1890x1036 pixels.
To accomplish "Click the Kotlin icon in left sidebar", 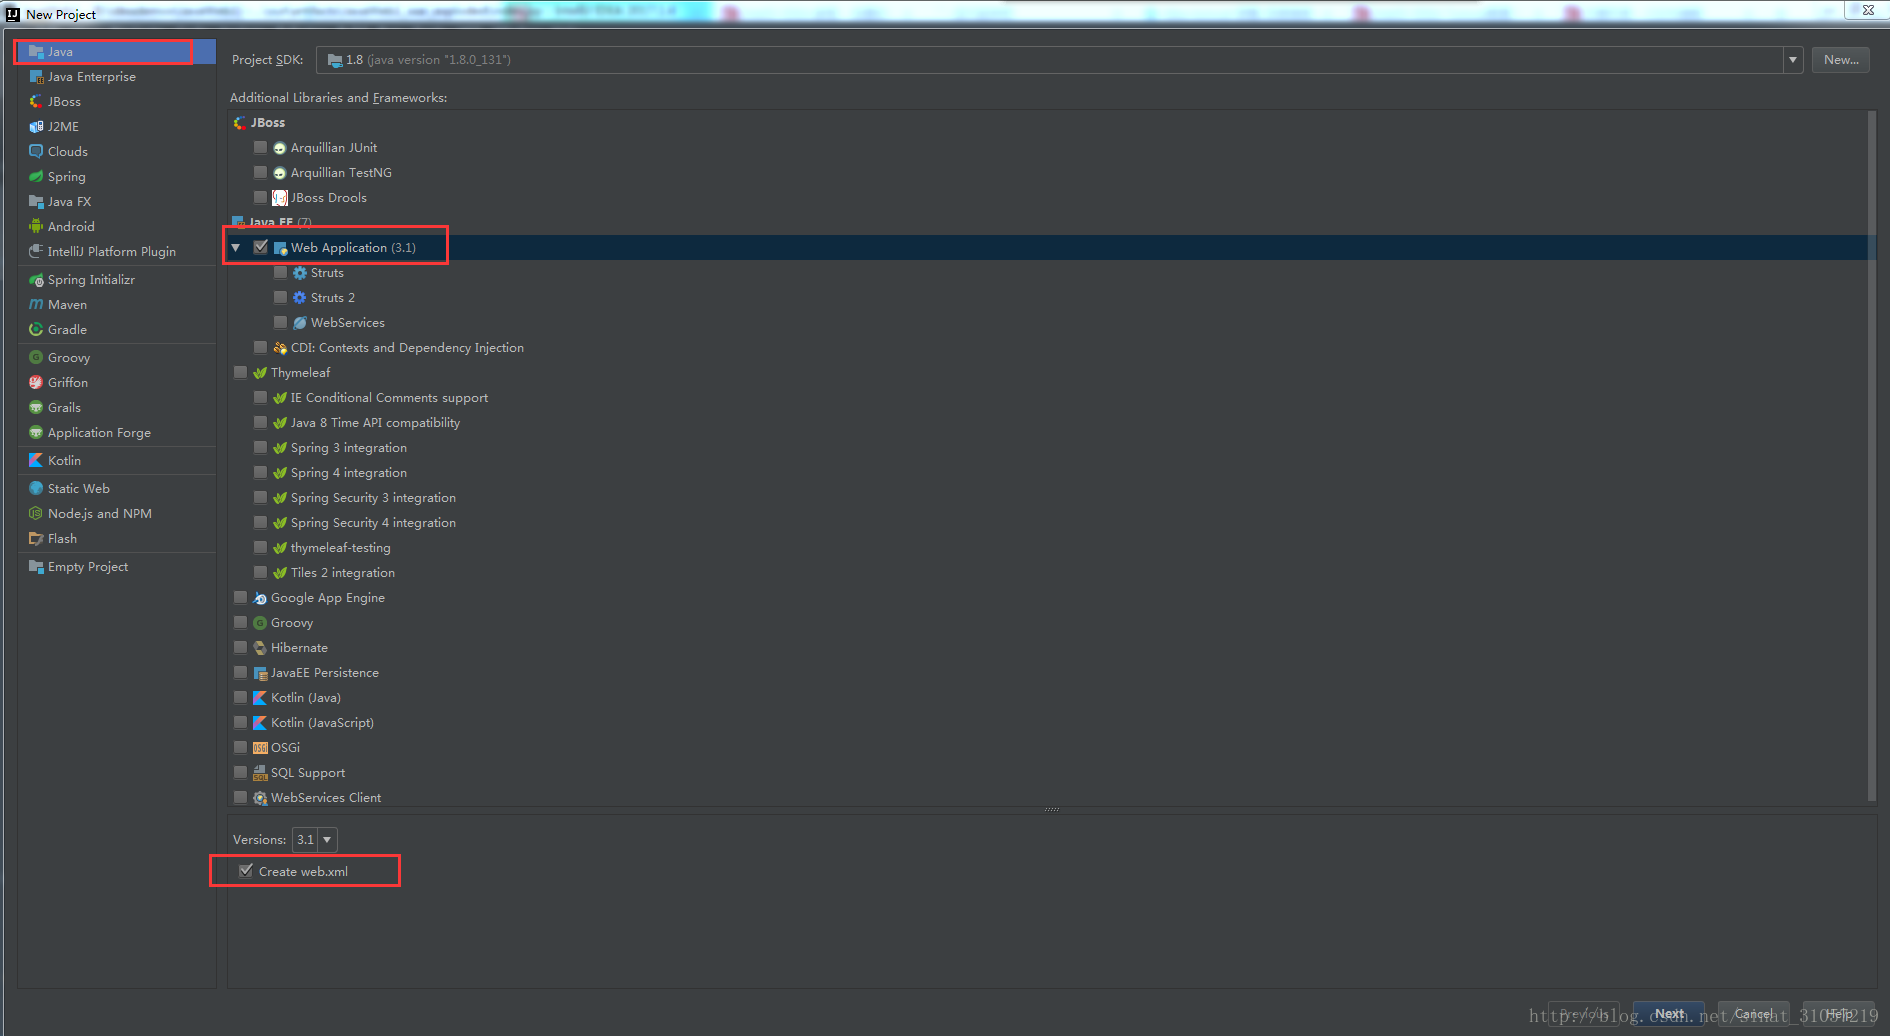I will tap(36, 460).
